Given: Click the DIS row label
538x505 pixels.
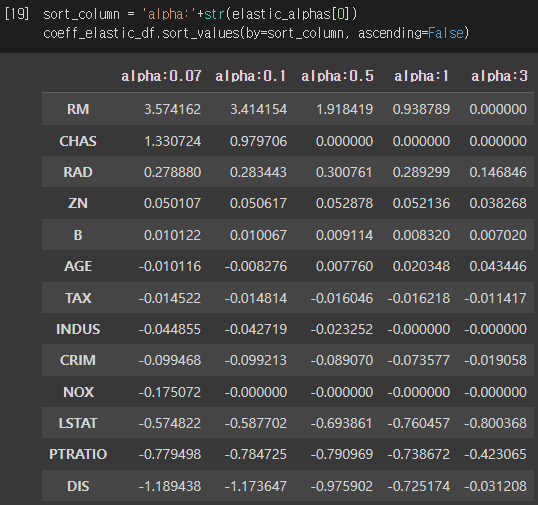Looking at the screenshot, I should 78,486.
